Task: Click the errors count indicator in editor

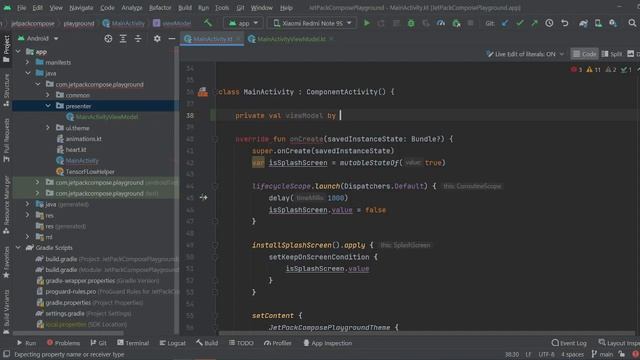Action: coord(577,70)
